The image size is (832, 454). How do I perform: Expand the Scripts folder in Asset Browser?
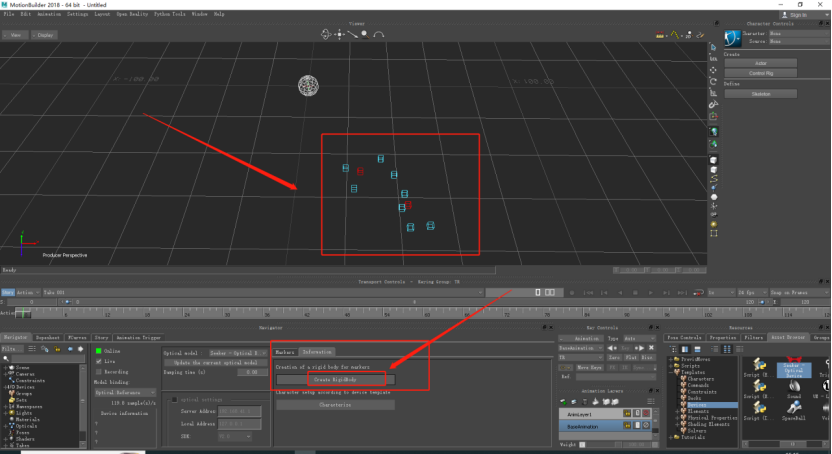coord(671,366)
